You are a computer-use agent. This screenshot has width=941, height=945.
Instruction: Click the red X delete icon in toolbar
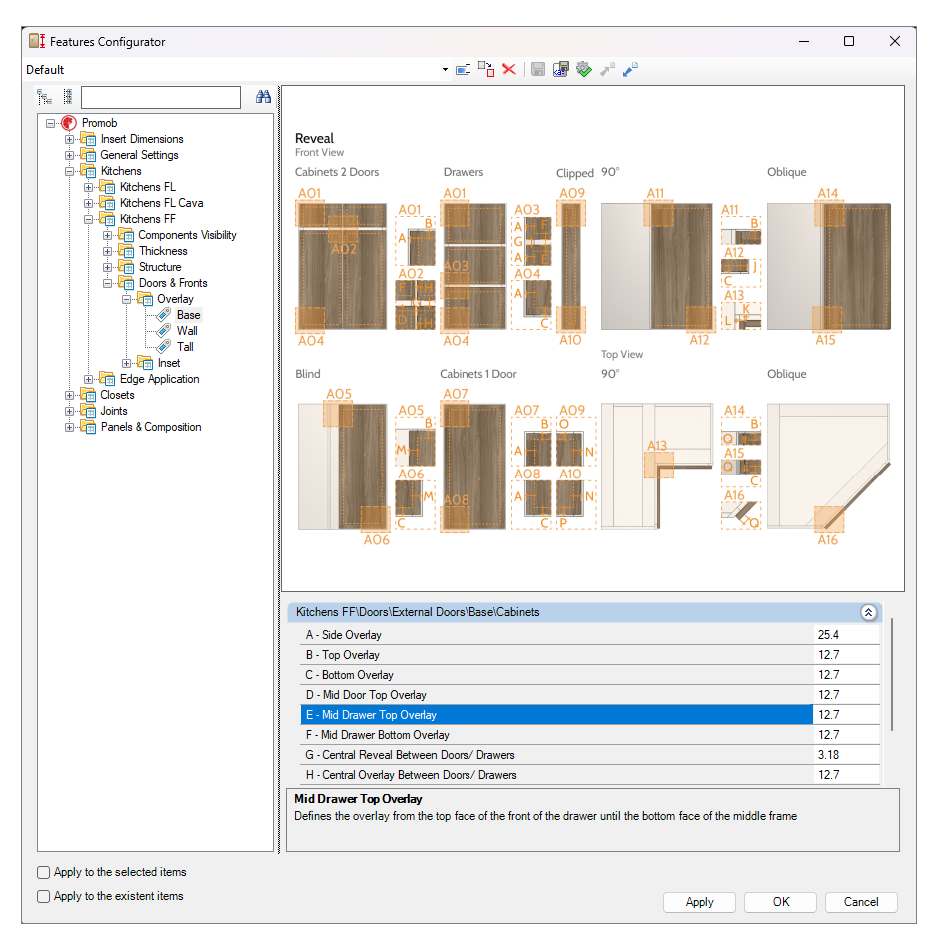509,69
